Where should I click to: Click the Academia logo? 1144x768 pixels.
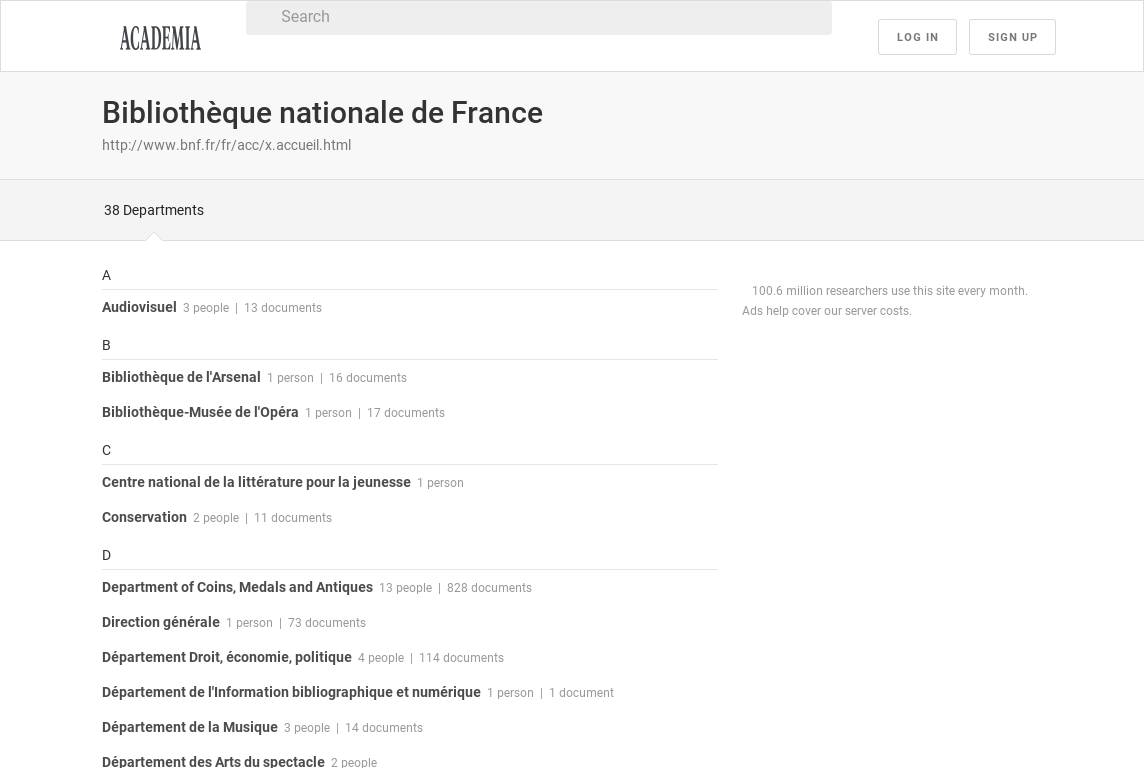pyautogui.click(x=160, y=38)
